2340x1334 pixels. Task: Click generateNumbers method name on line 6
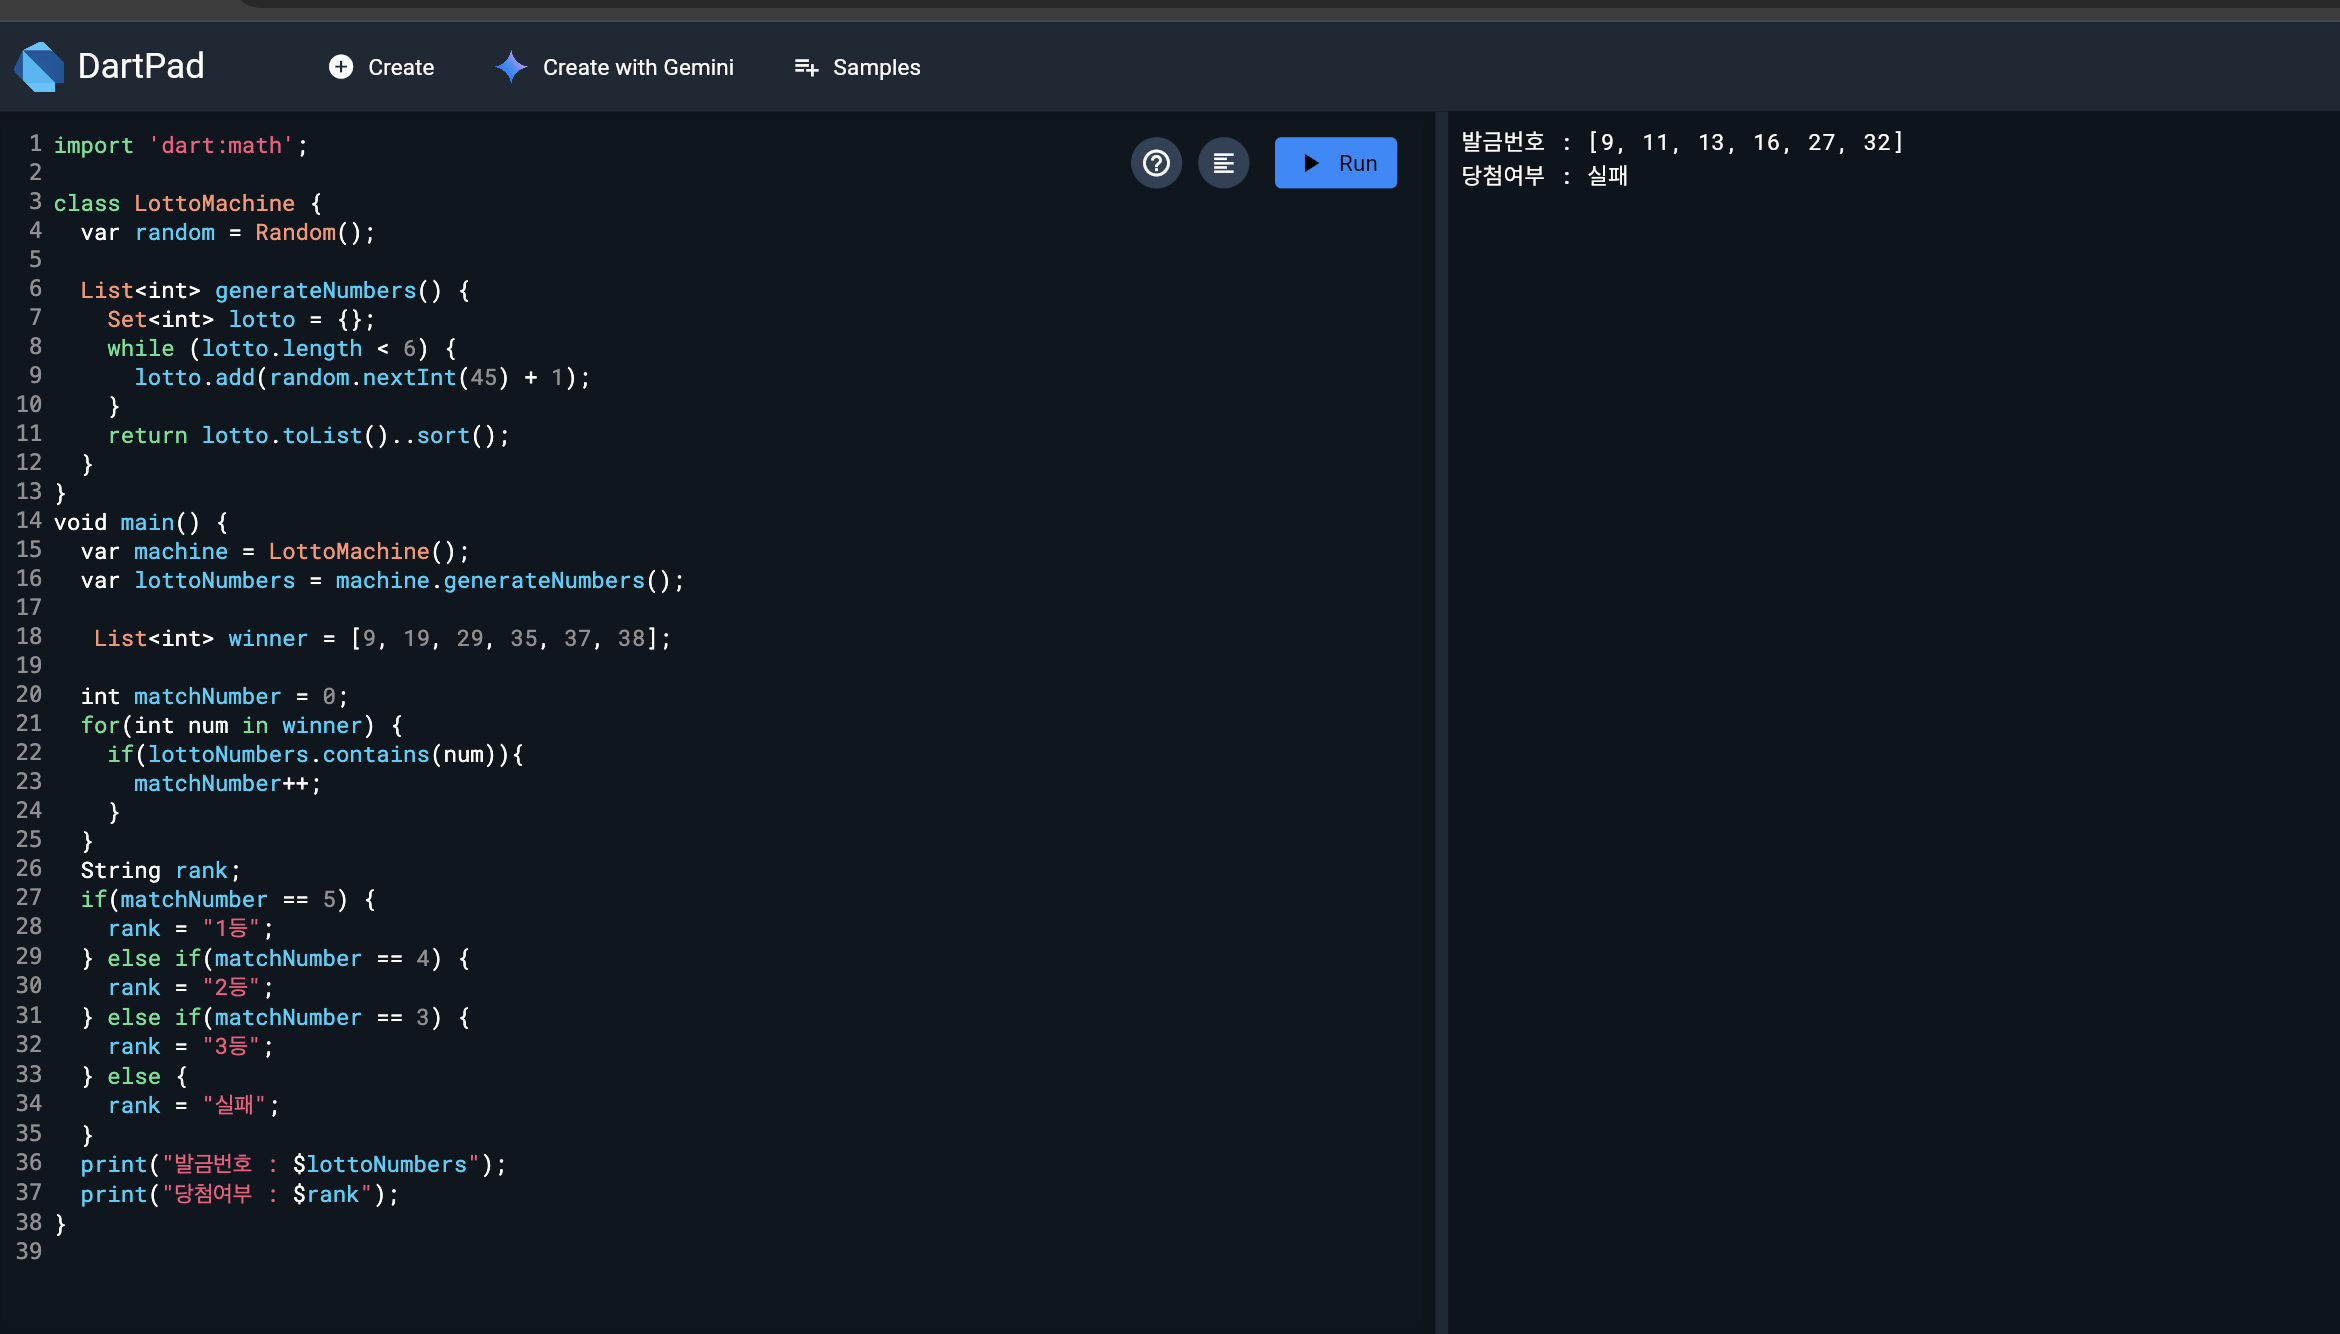pos(315,291)
